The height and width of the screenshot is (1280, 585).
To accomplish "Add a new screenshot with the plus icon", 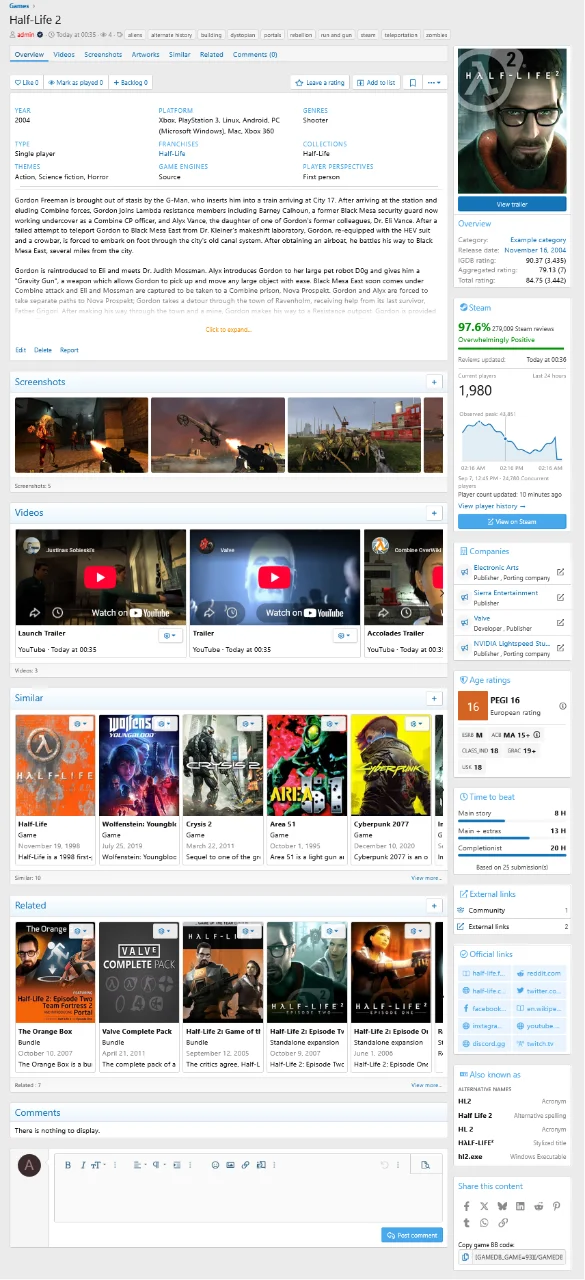I will pos(434,382).
